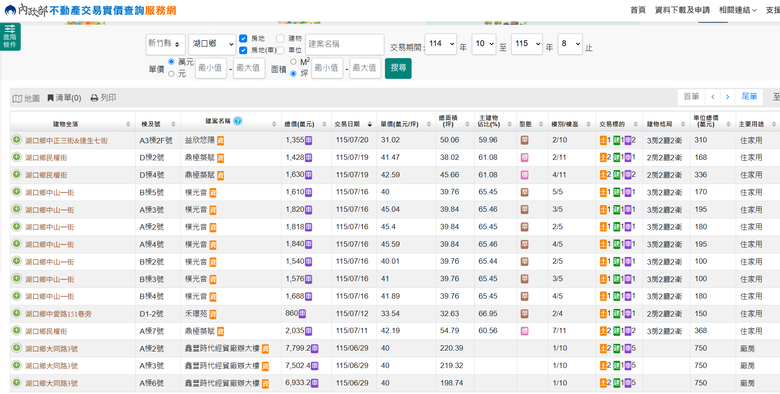This screenshot has width=780, height=394.
Task: Click the pink 型態 icon in D棟2號 row
Action: (524, 158)
